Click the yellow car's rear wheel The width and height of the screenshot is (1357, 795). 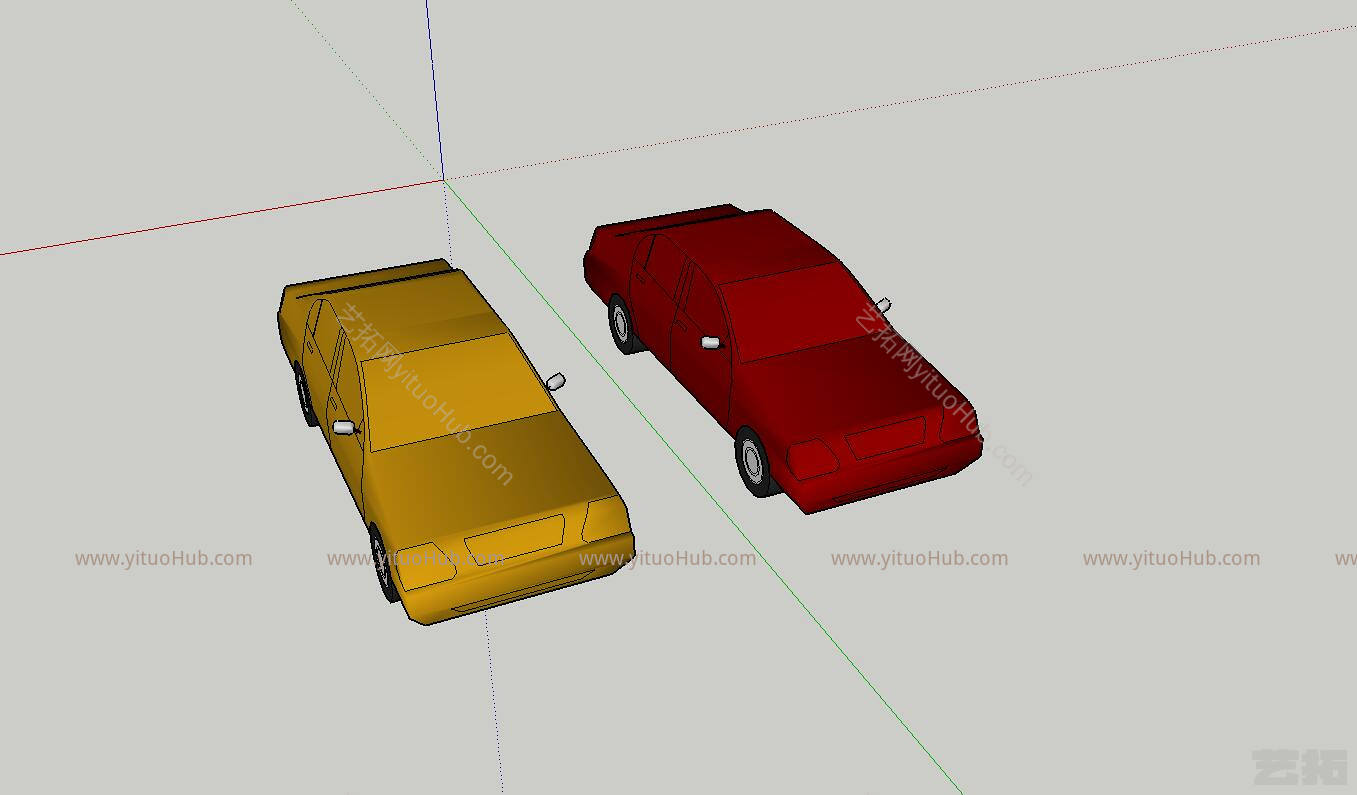[x=305, y=394]
